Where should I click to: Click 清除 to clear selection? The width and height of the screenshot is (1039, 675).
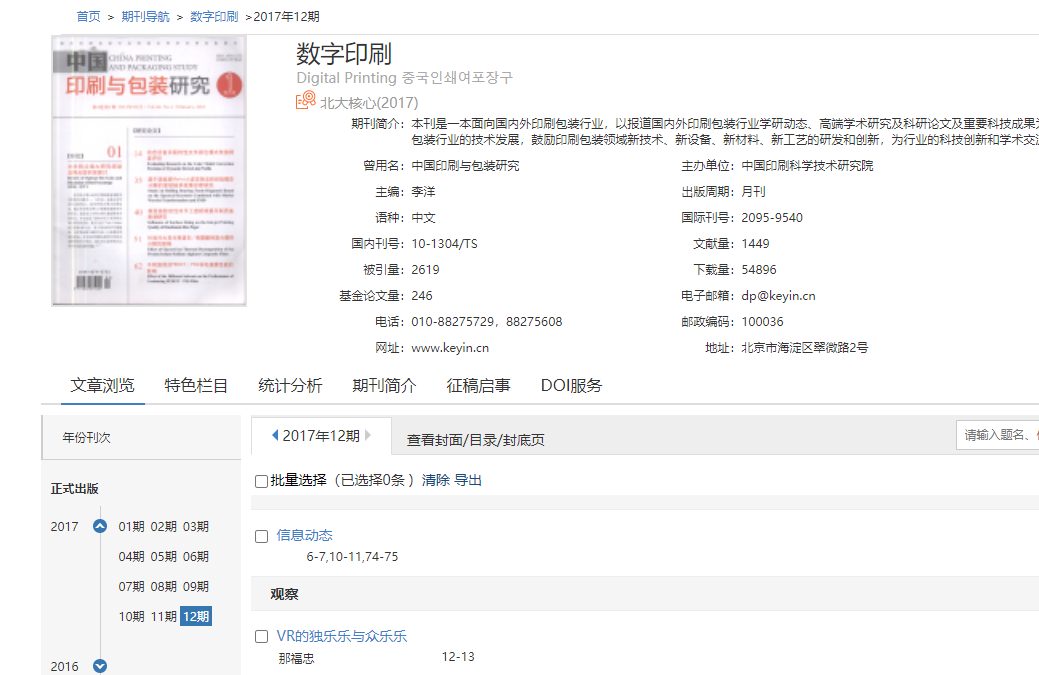point(436,480)
